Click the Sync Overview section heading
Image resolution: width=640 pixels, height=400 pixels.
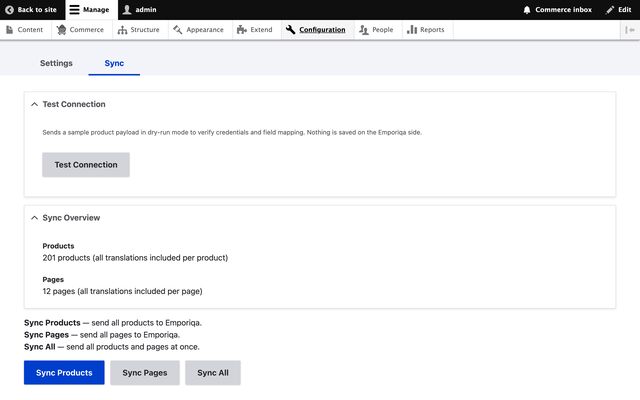click(x=71, y=218)
